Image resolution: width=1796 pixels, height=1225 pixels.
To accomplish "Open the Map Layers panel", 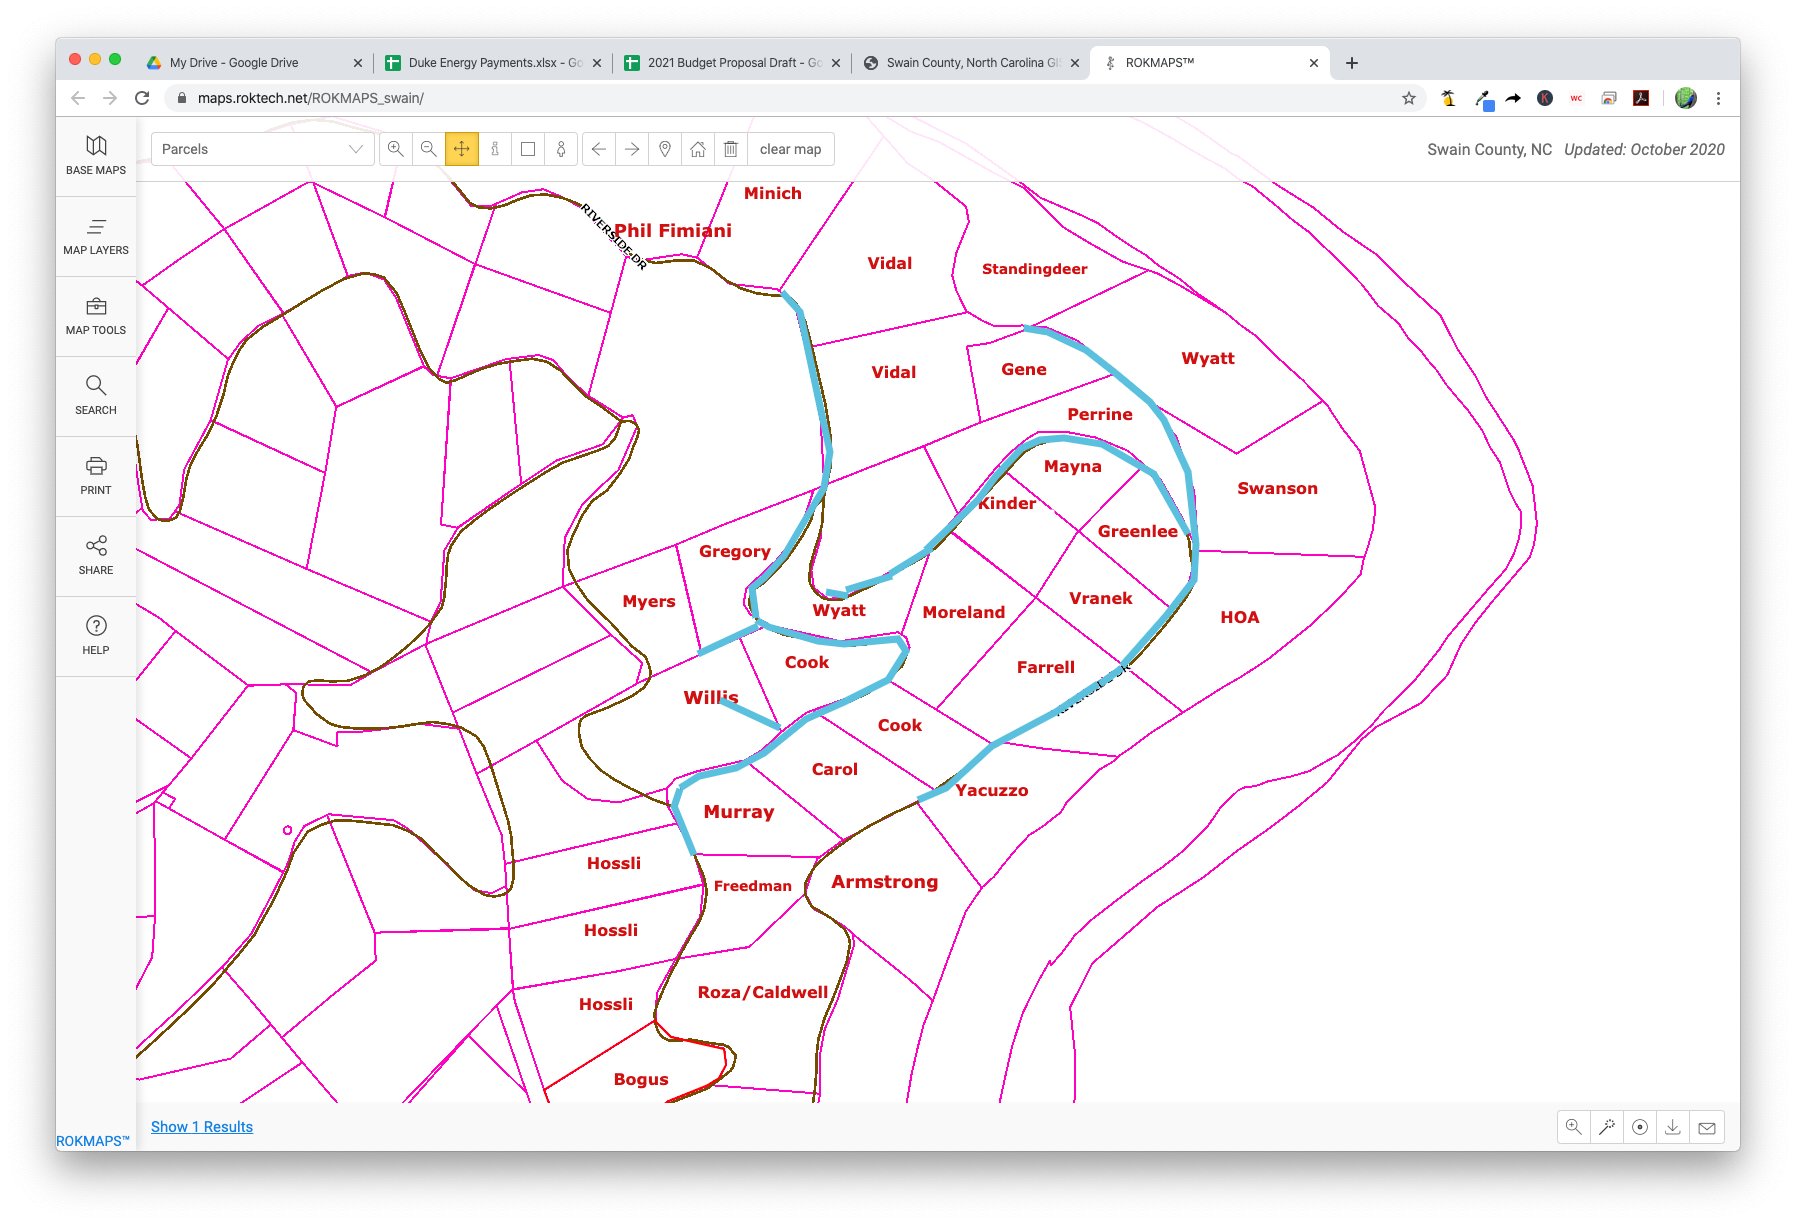I will tap(96, 236).
